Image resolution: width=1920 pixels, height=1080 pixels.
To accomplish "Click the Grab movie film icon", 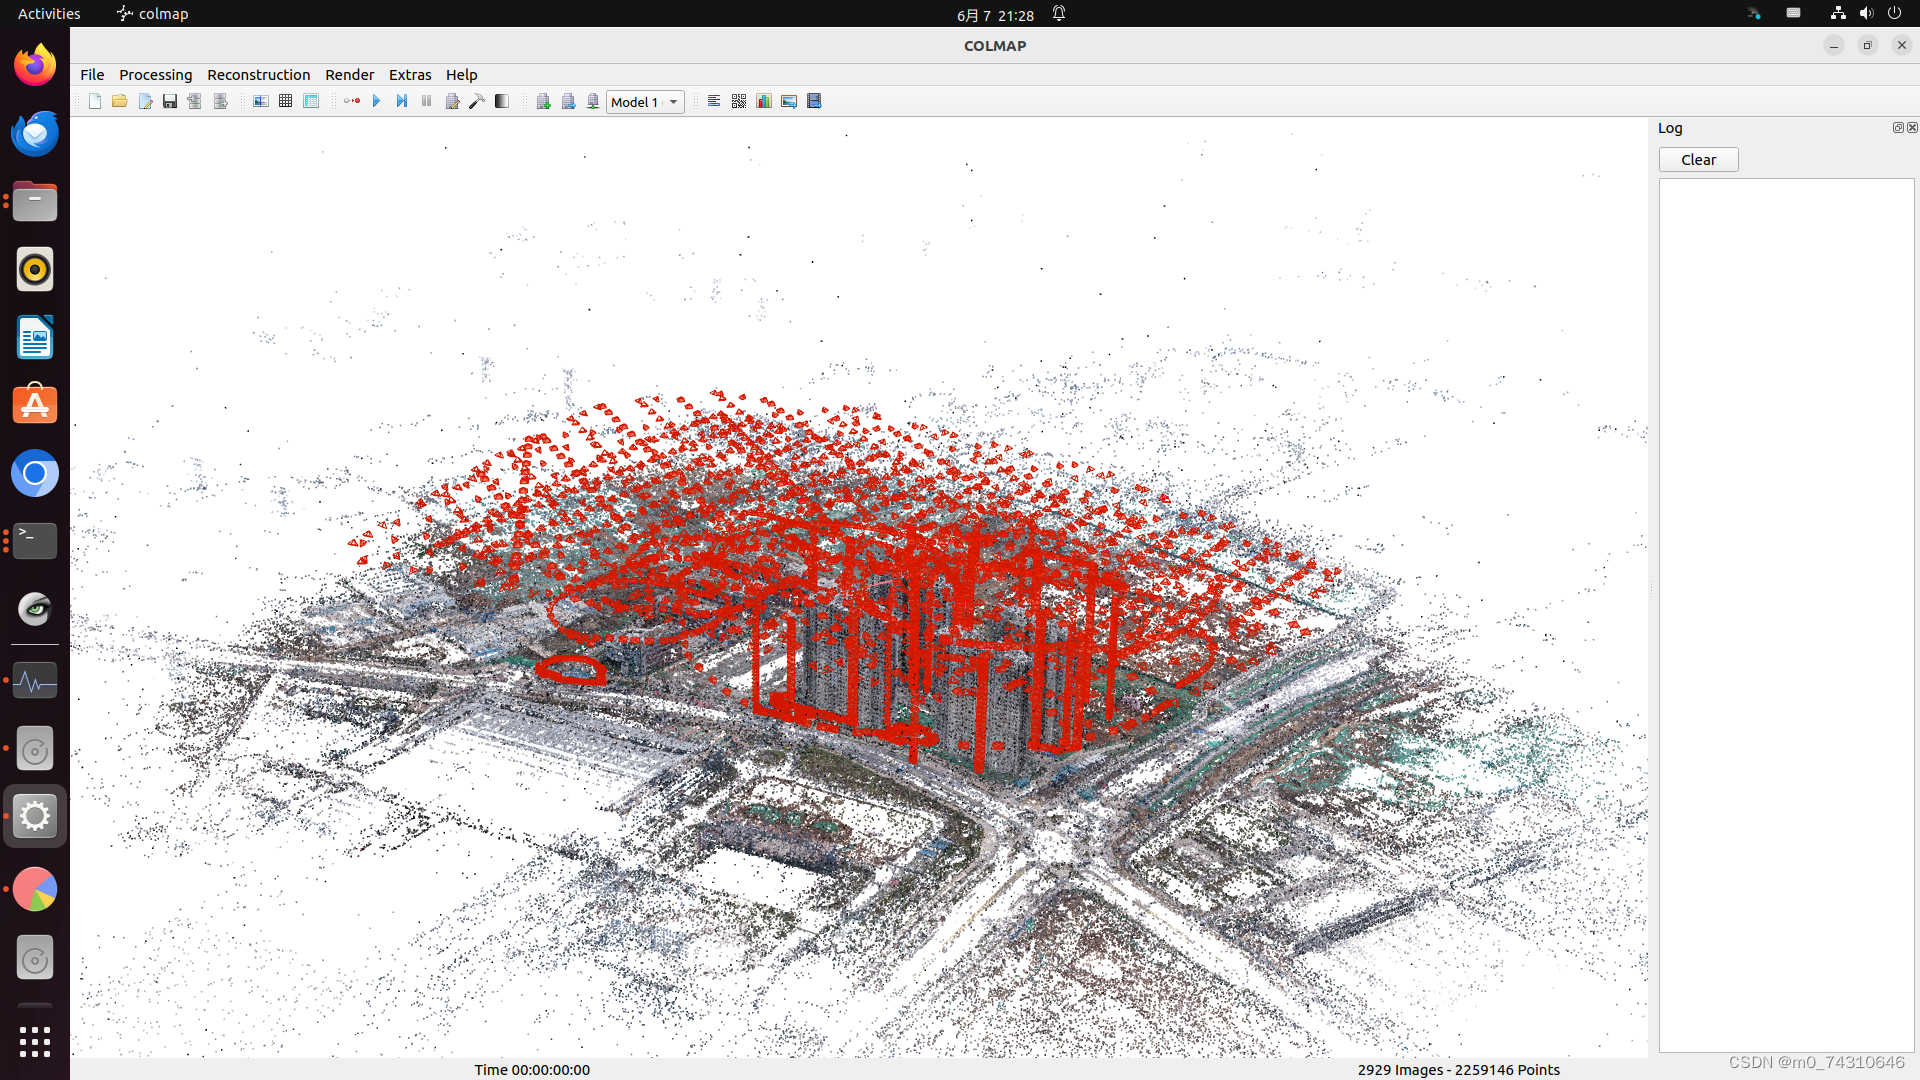I will point(814,101).
